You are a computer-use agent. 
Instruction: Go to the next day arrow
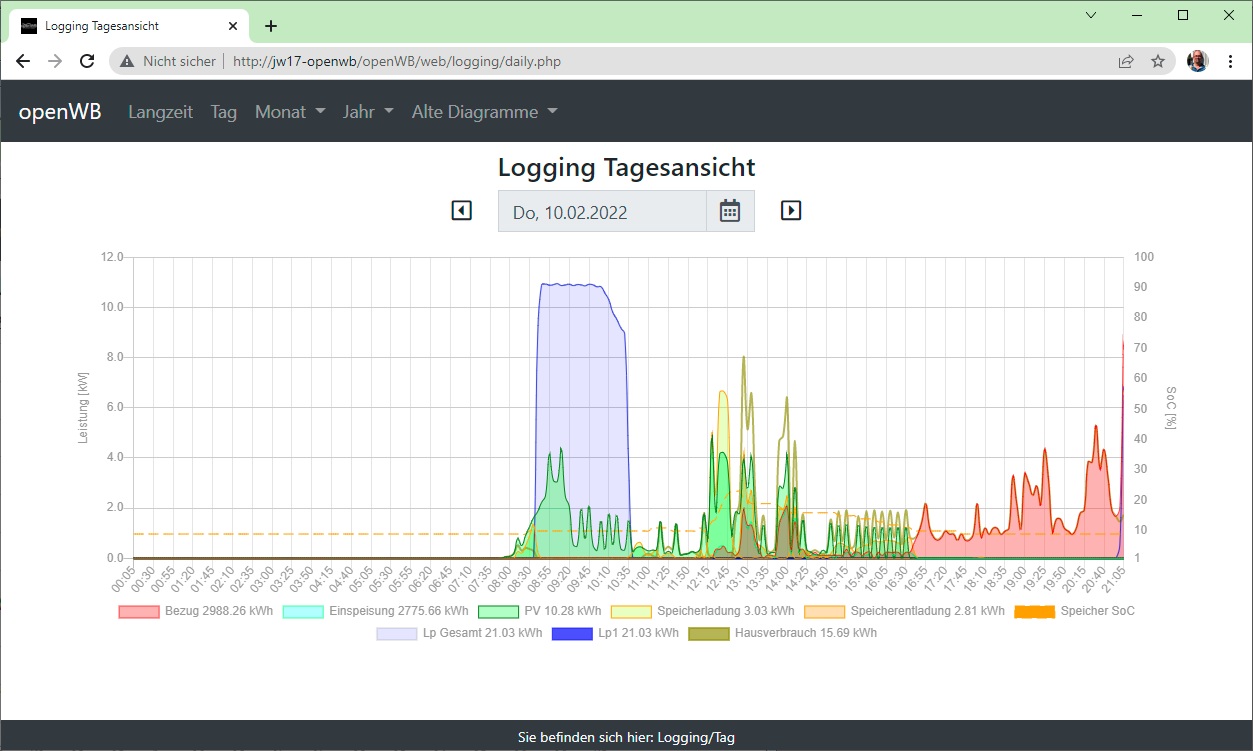pyautogui.click(x=791, y=211)
